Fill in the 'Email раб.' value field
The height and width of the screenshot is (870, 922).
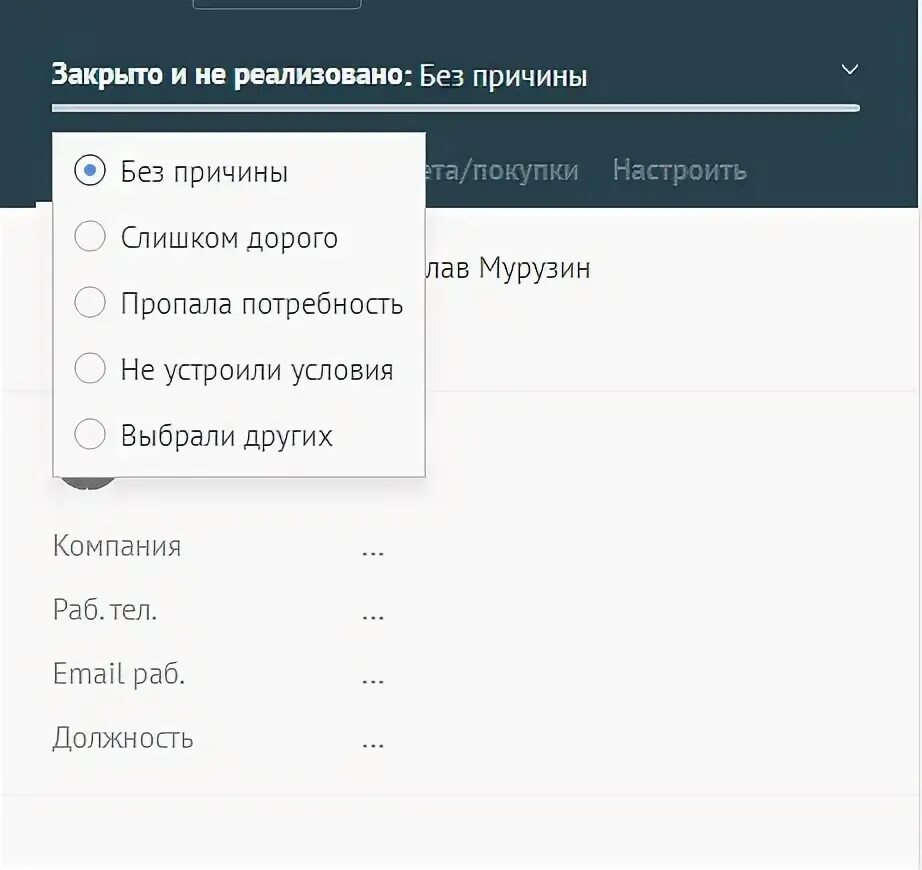373,676
